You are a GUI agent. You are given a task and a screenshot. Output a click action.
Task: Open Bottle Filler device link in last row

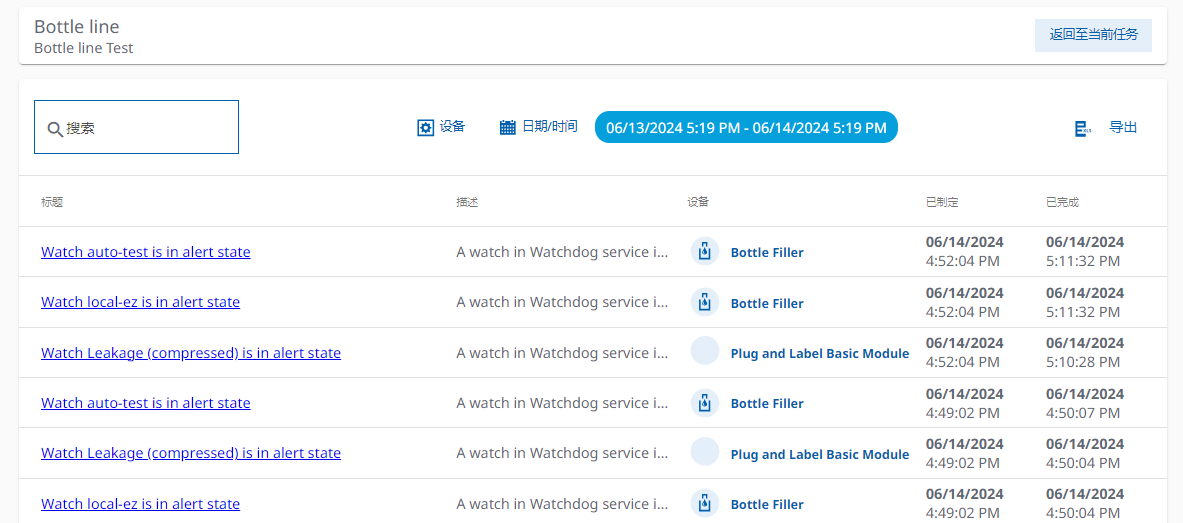coord(767,504)
